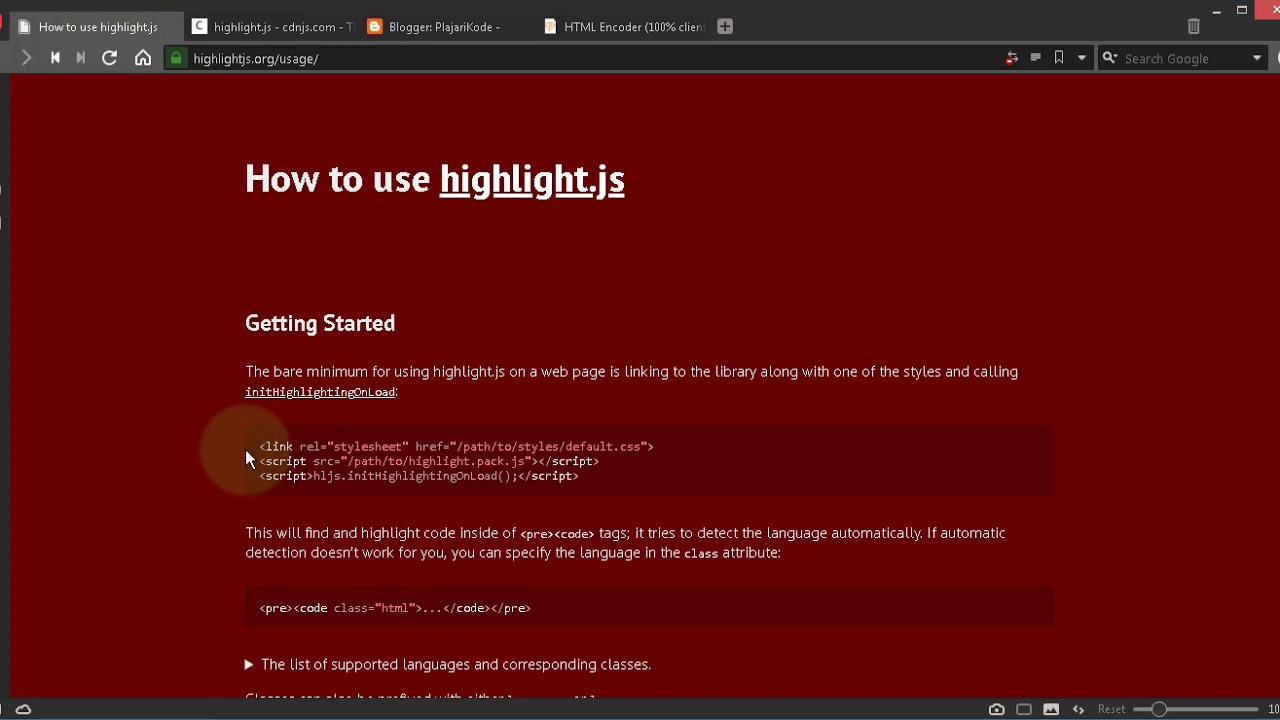Toggle the reader view icon

pyautogui.click(x=1036, y=58)
